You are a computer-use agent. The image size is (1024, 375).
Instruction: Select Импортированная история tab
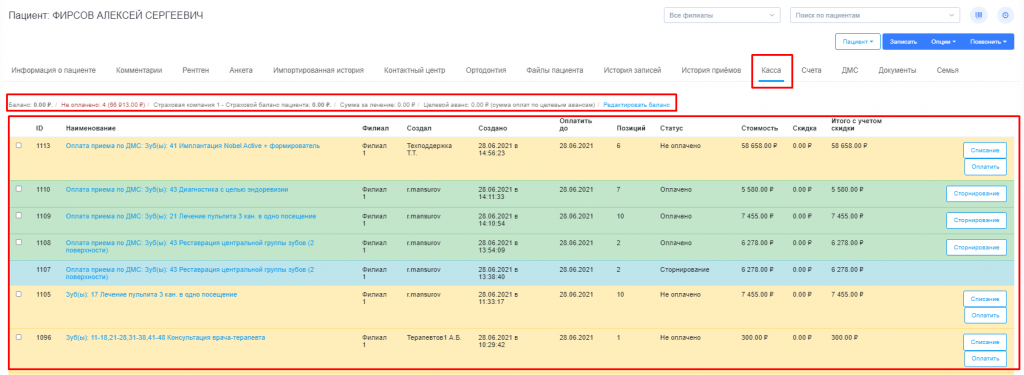coord(318,70)
